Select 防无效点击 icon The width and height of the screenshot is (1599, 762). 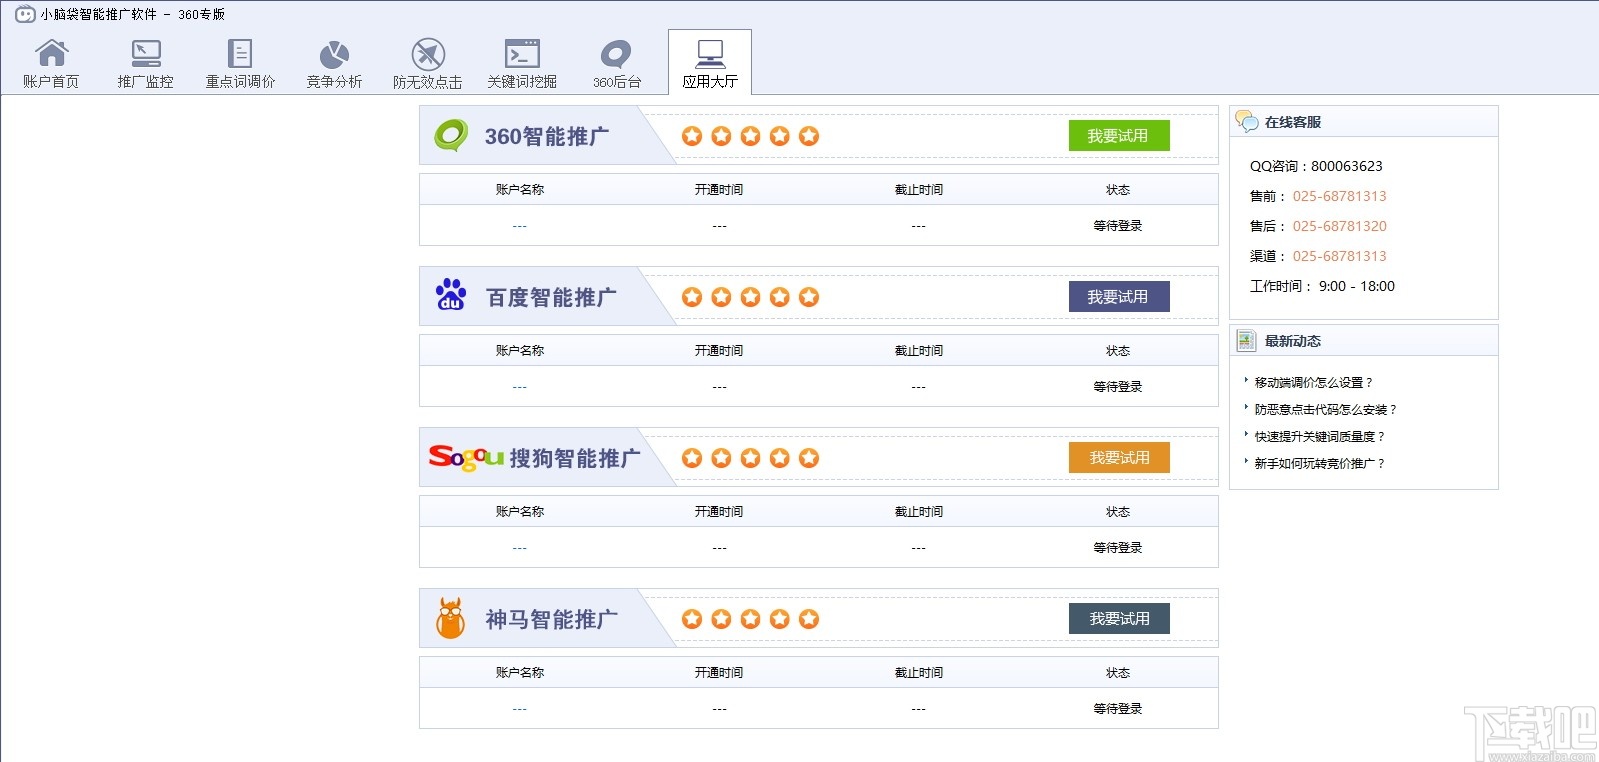[428, 54]
